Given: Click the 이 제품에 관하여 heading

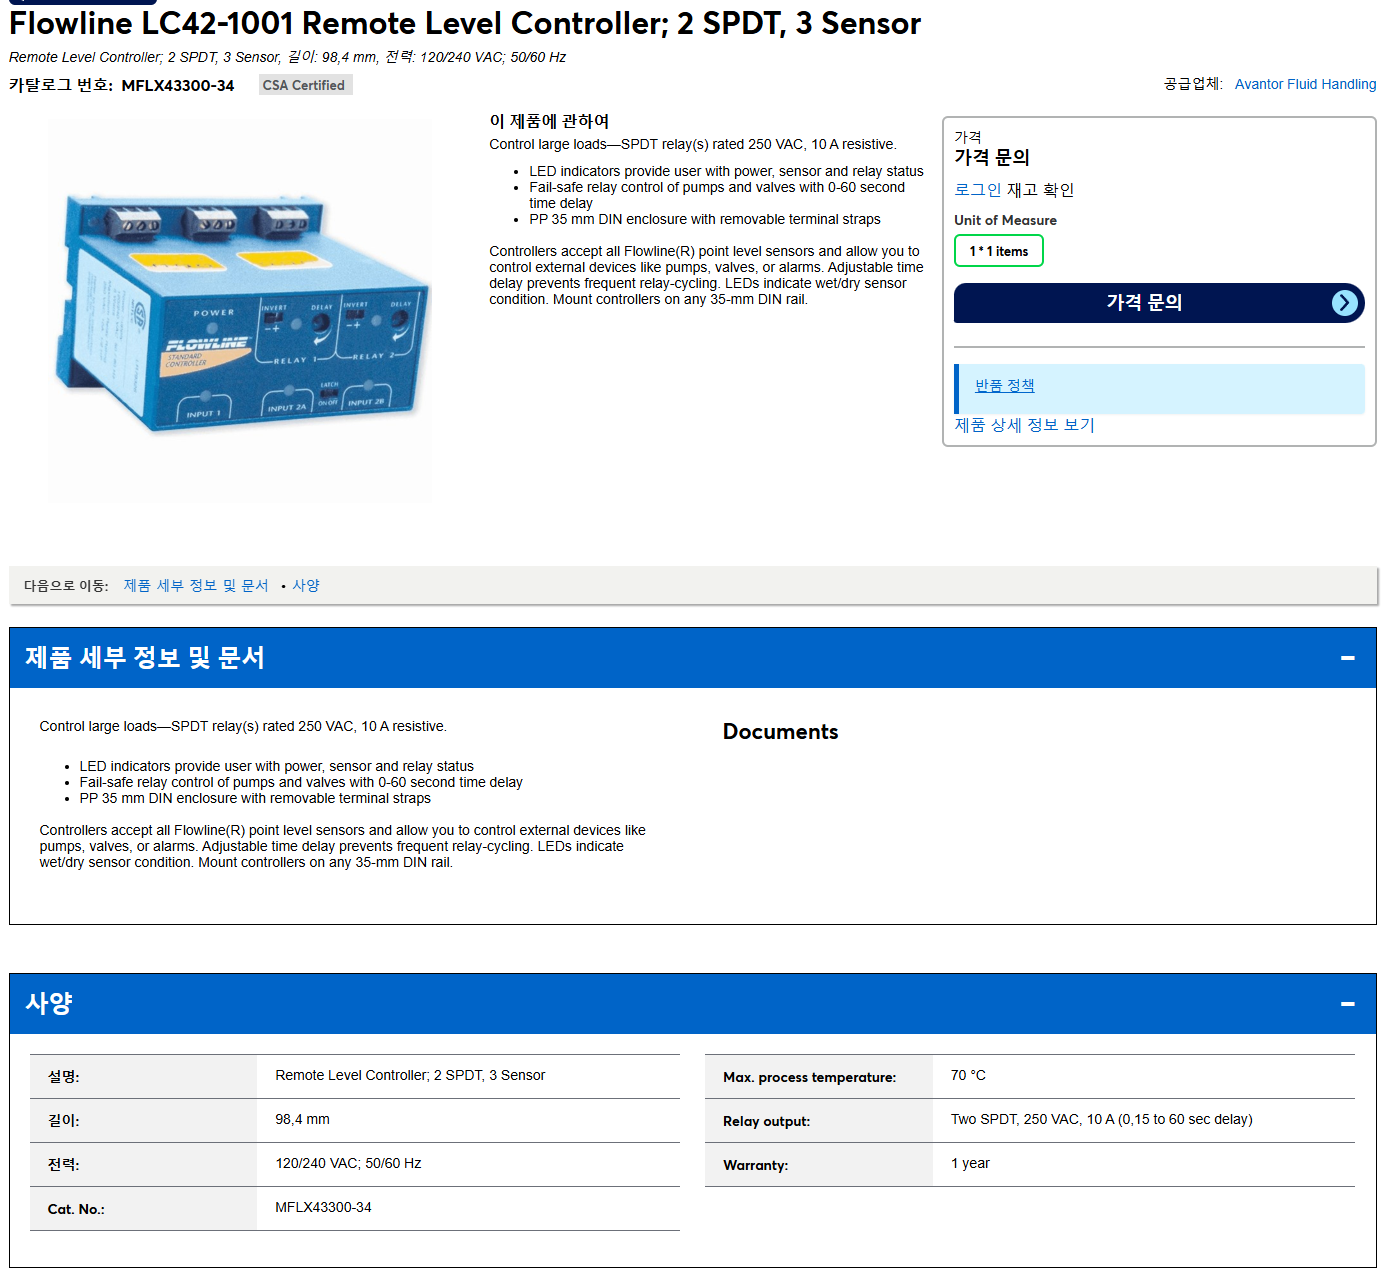Looking at the screenshot, I should coord(549,121).
